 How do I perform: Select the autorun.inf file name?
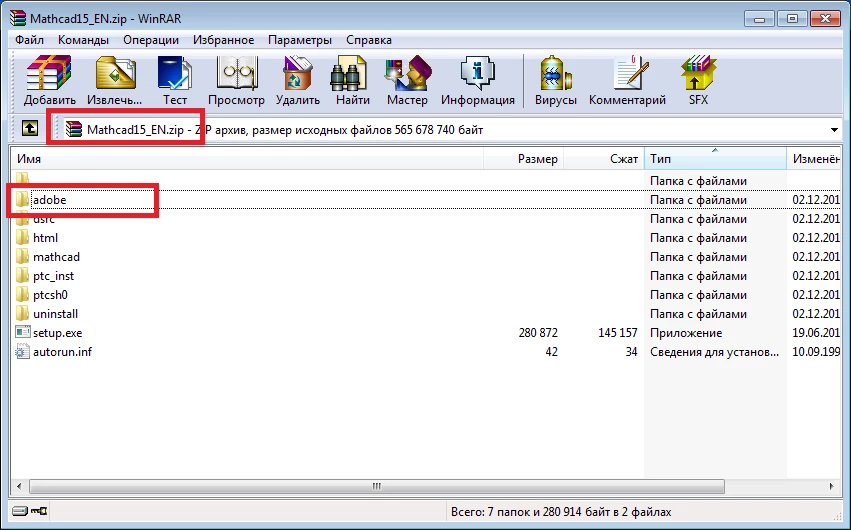coord(62,352)
